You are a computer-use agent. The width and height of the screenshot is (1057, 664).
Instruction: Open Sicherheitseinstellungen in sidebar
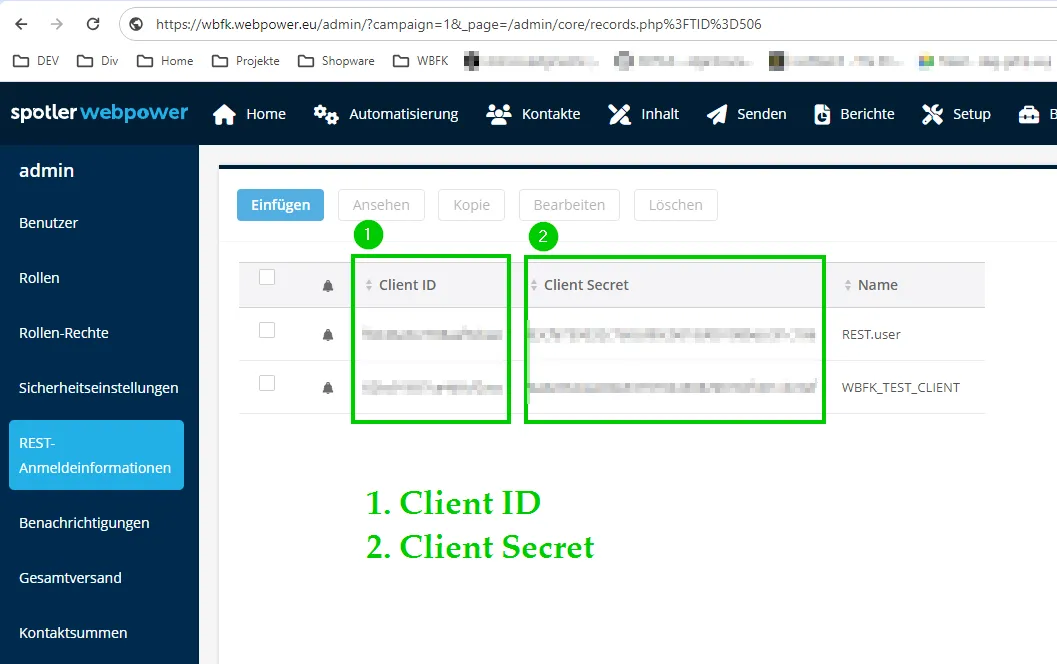click(98, 388)
